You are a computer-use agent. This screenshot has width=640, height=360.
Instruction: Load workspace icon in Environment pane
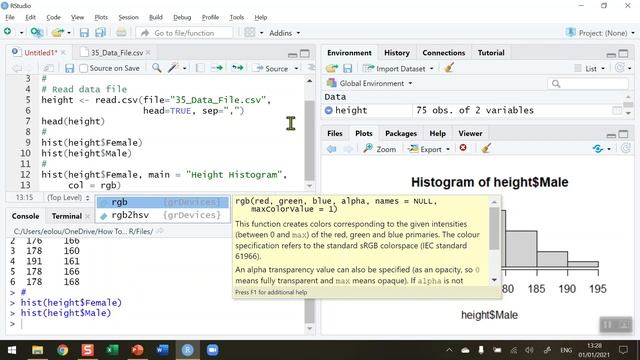pyautogui.click(x=332, y=69)
